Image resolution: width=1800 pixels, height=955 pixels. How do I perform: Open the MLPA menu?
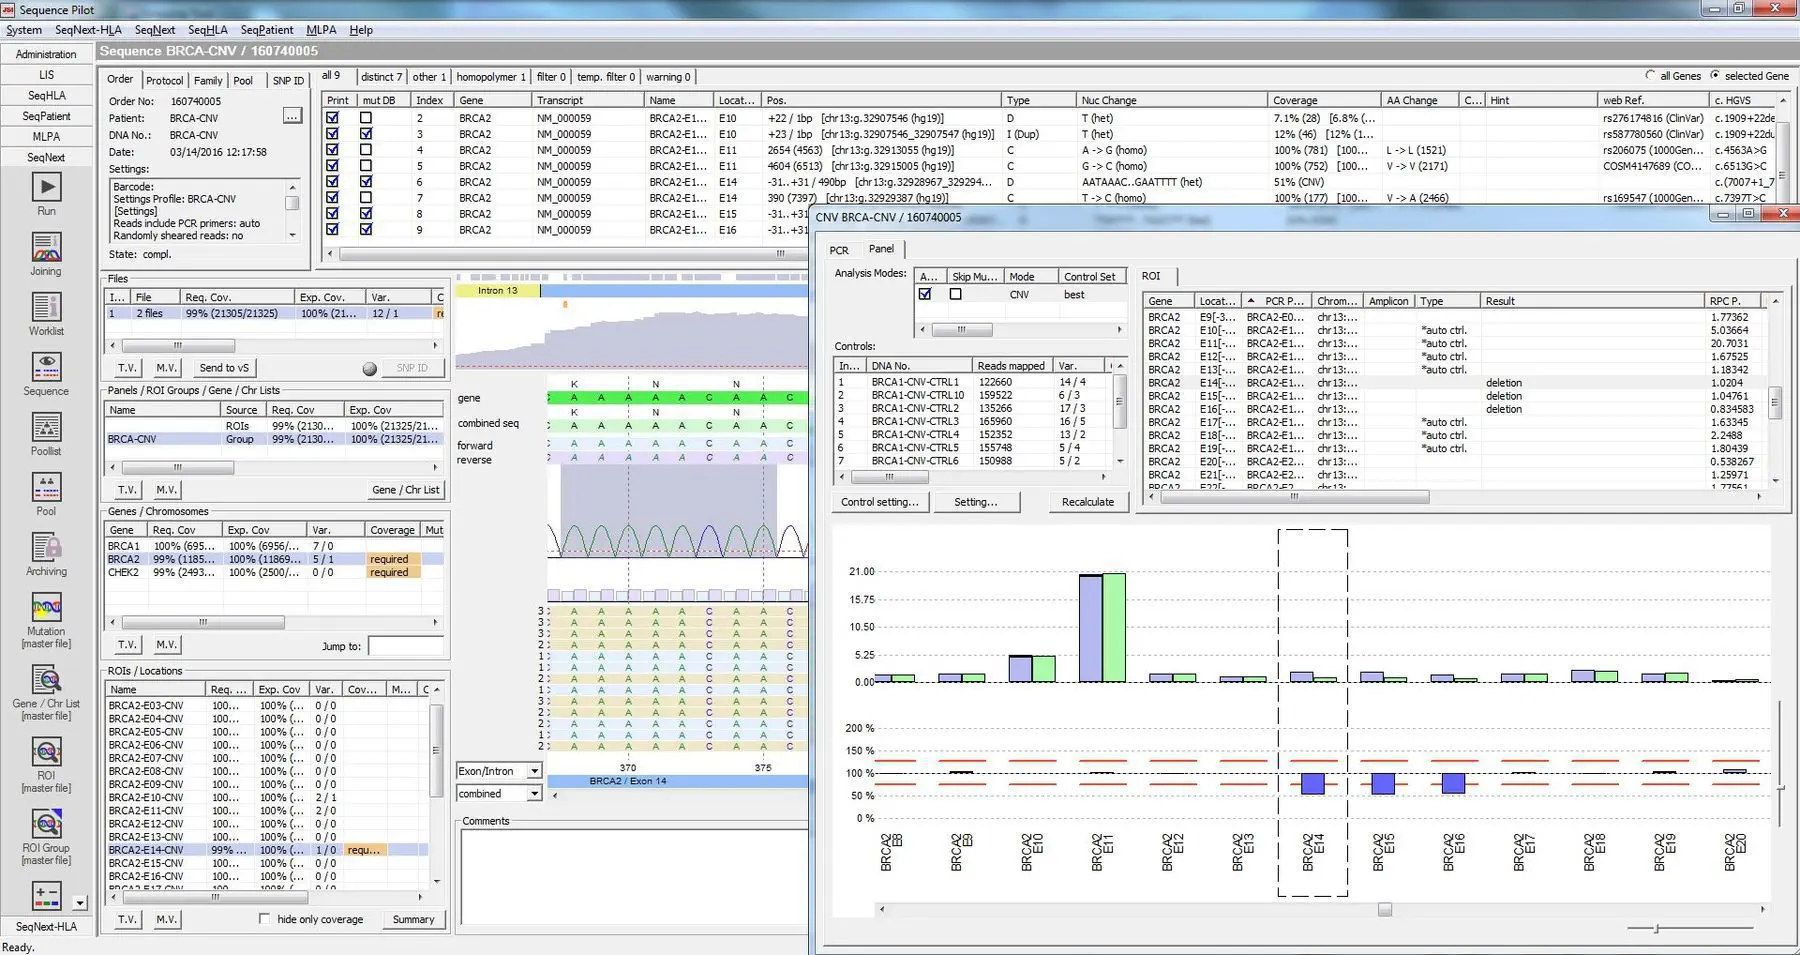(x=321, y=30)
